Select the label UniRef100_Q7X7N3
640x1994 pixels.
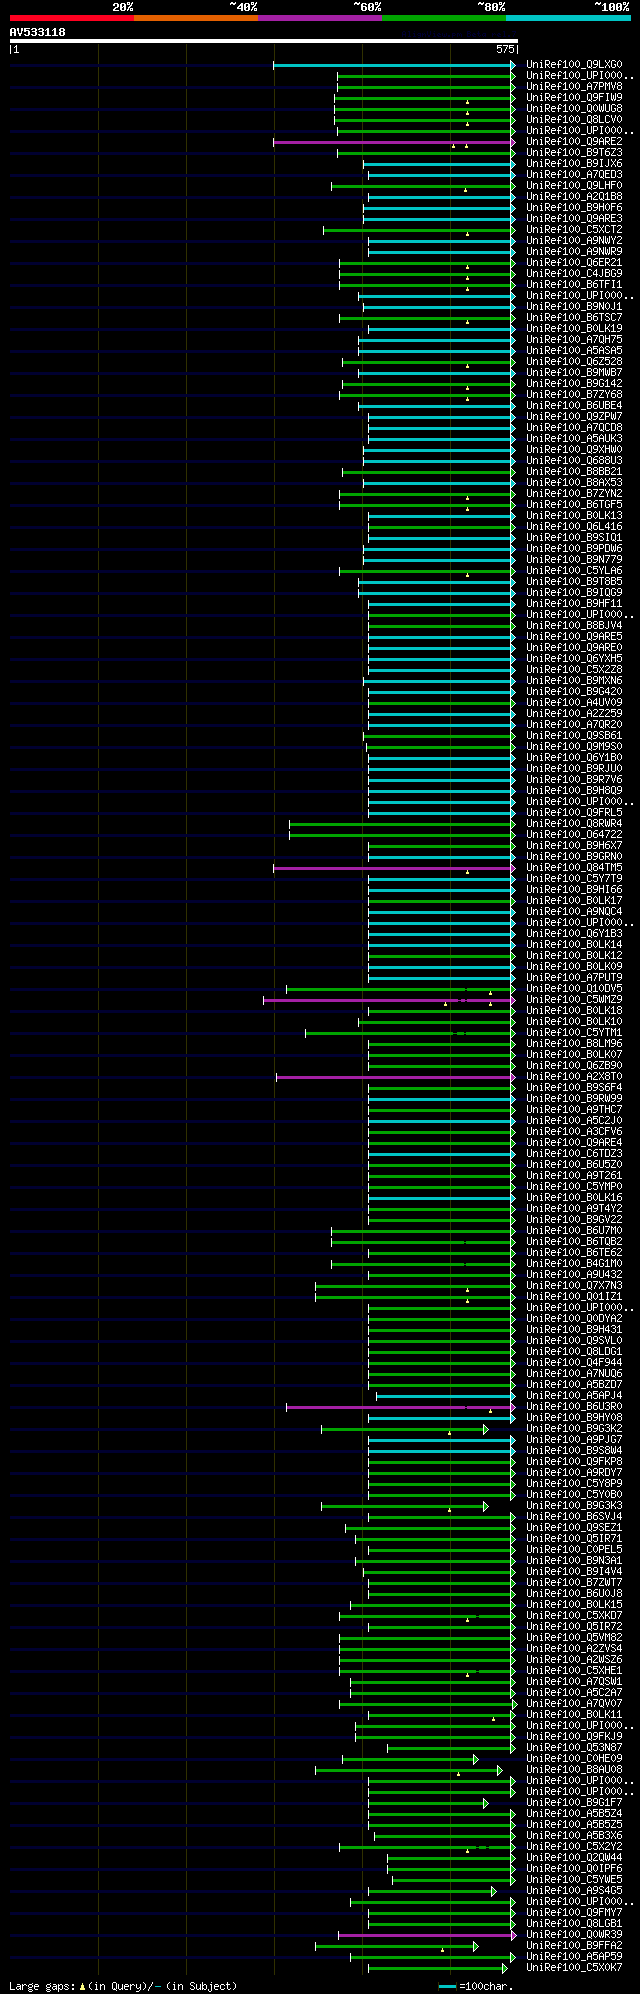[x=574, y=1286]
